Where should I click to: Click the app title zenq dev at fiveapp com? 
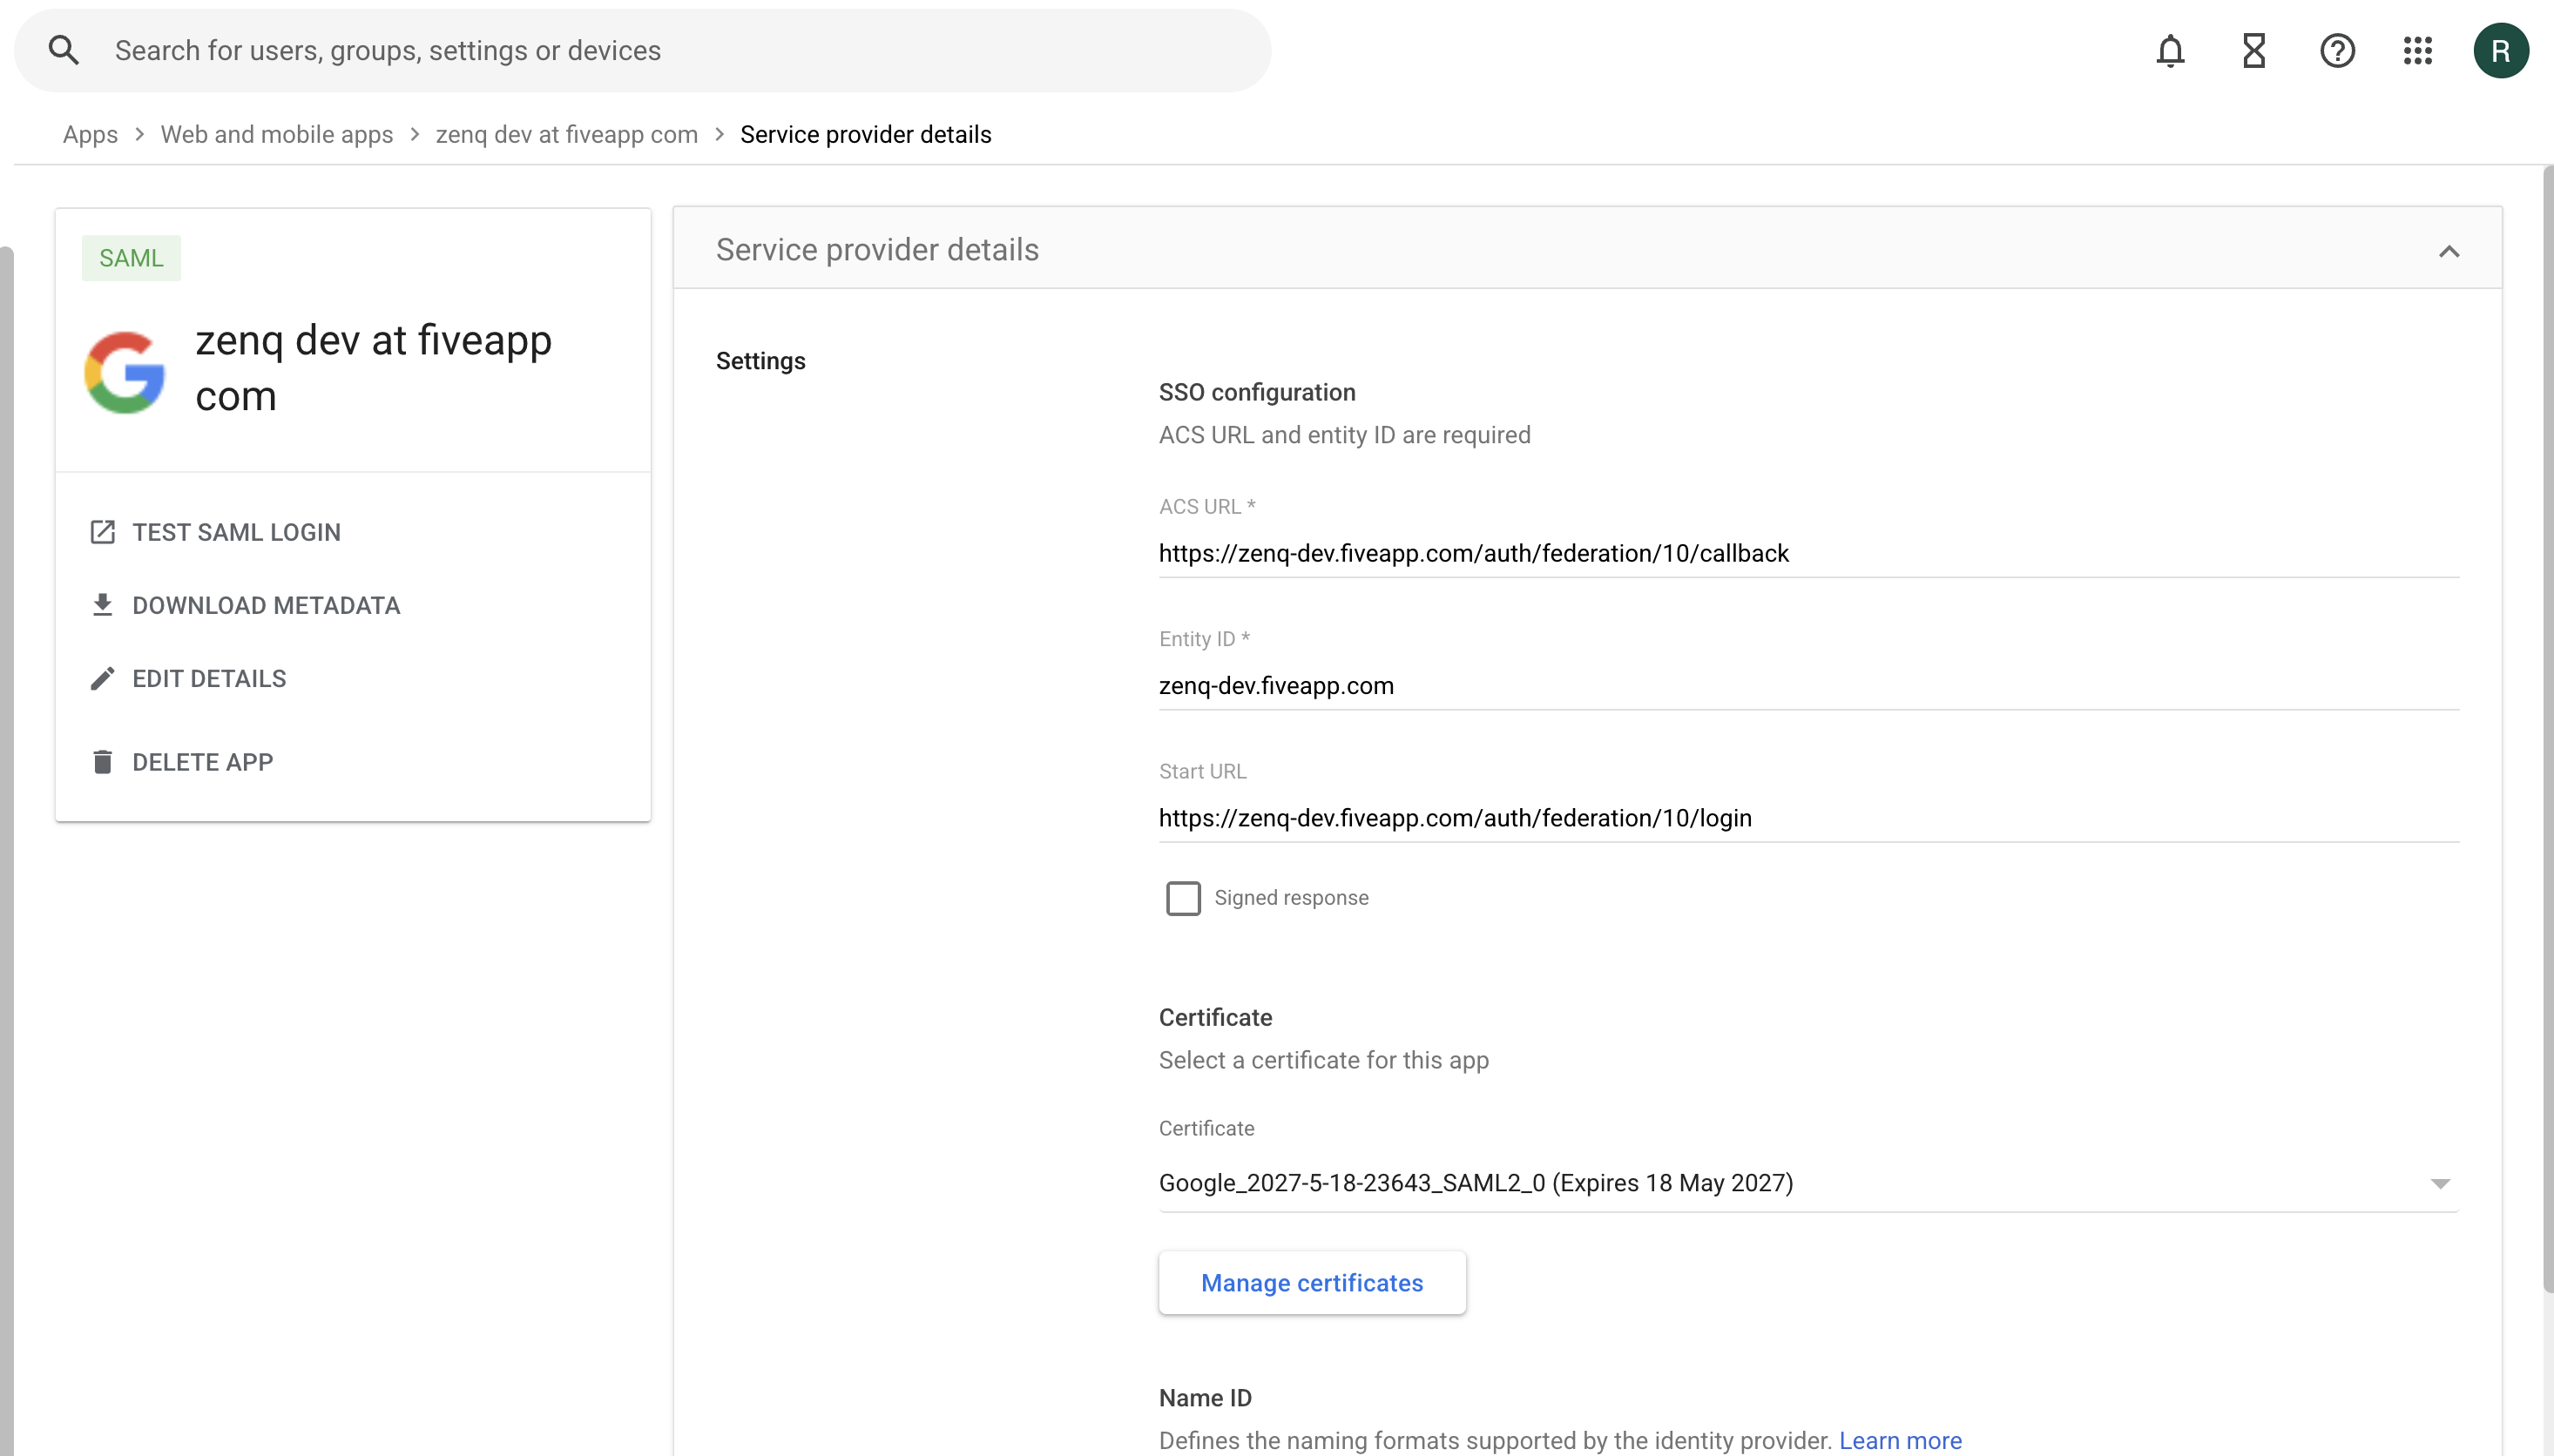coord(373,367)
